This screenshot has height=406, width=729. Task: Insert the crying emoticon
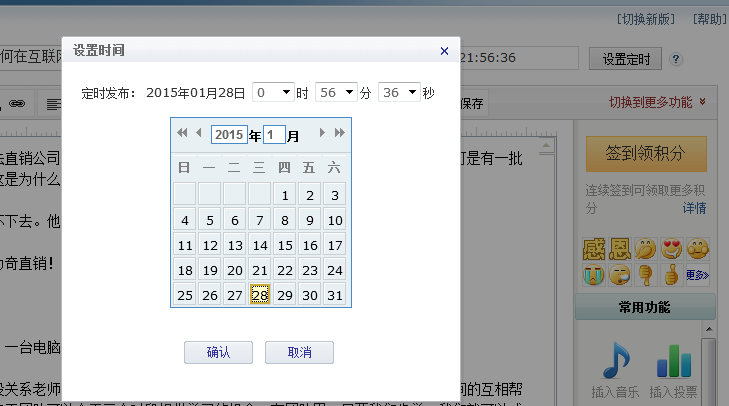(594, 275)
